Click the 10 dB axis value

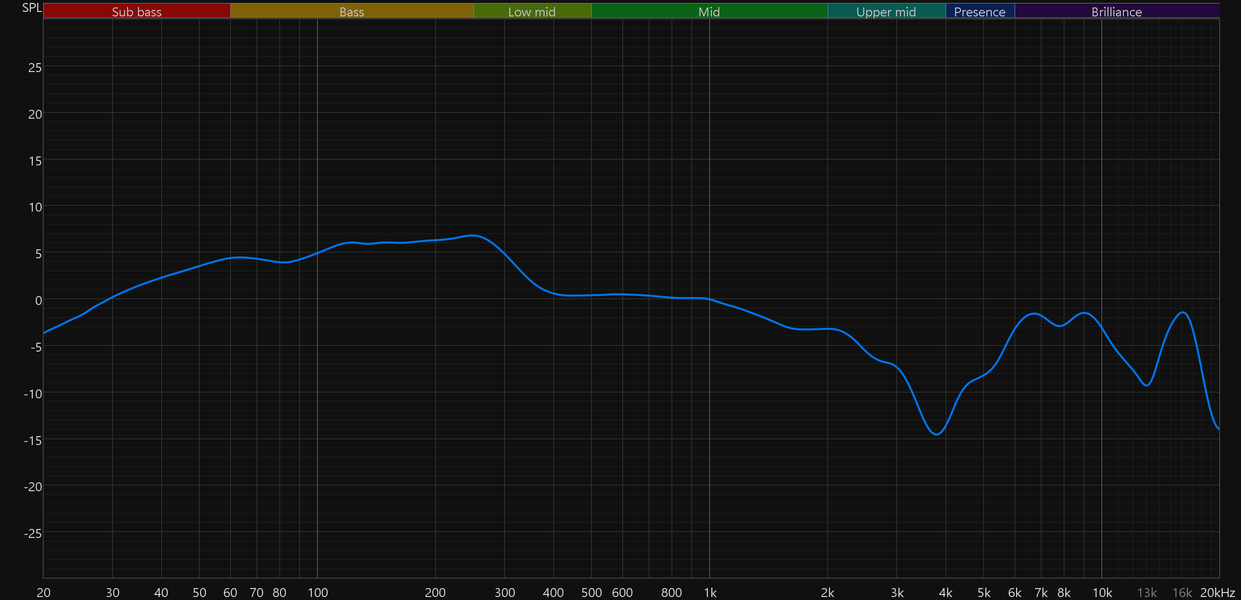(34, 207)
